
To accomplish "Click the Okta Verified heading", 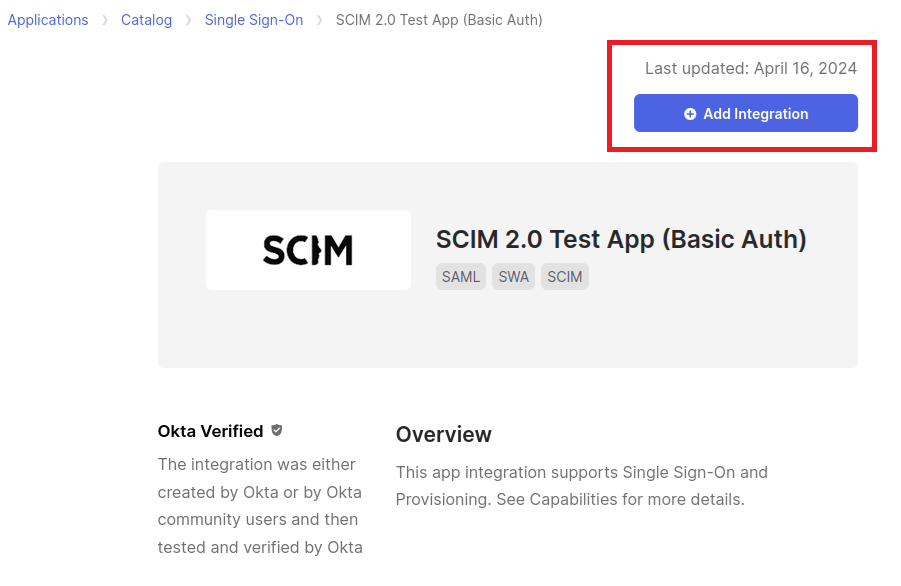I will (x=210, y=431).
